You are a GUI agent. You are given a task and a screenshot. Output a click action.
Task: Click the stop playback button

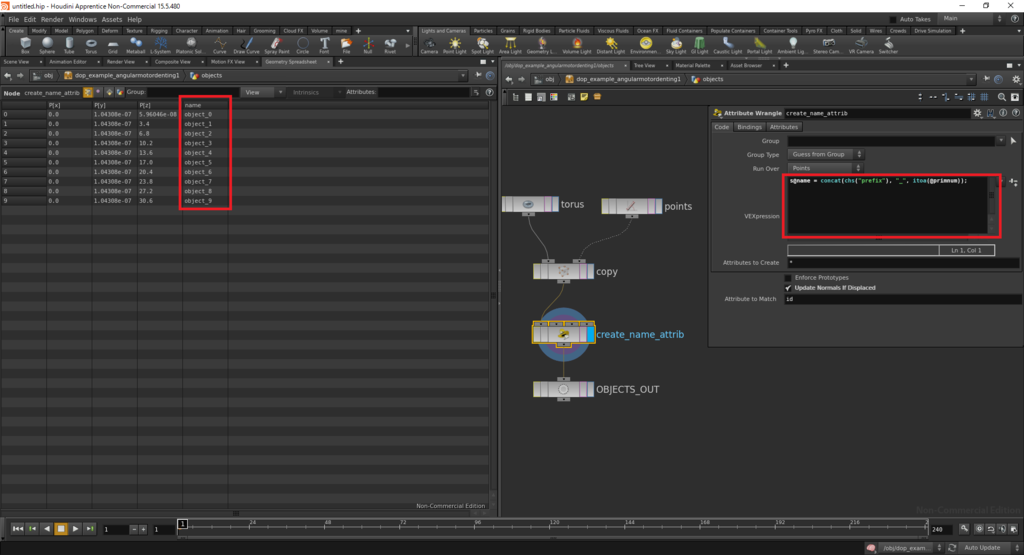(61, 529)
